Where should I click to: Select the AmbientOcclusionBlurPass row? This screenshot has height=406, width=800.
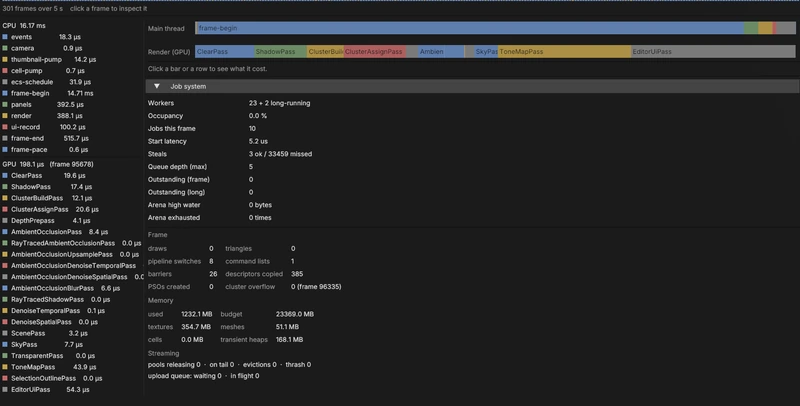(x=61, y=288)
